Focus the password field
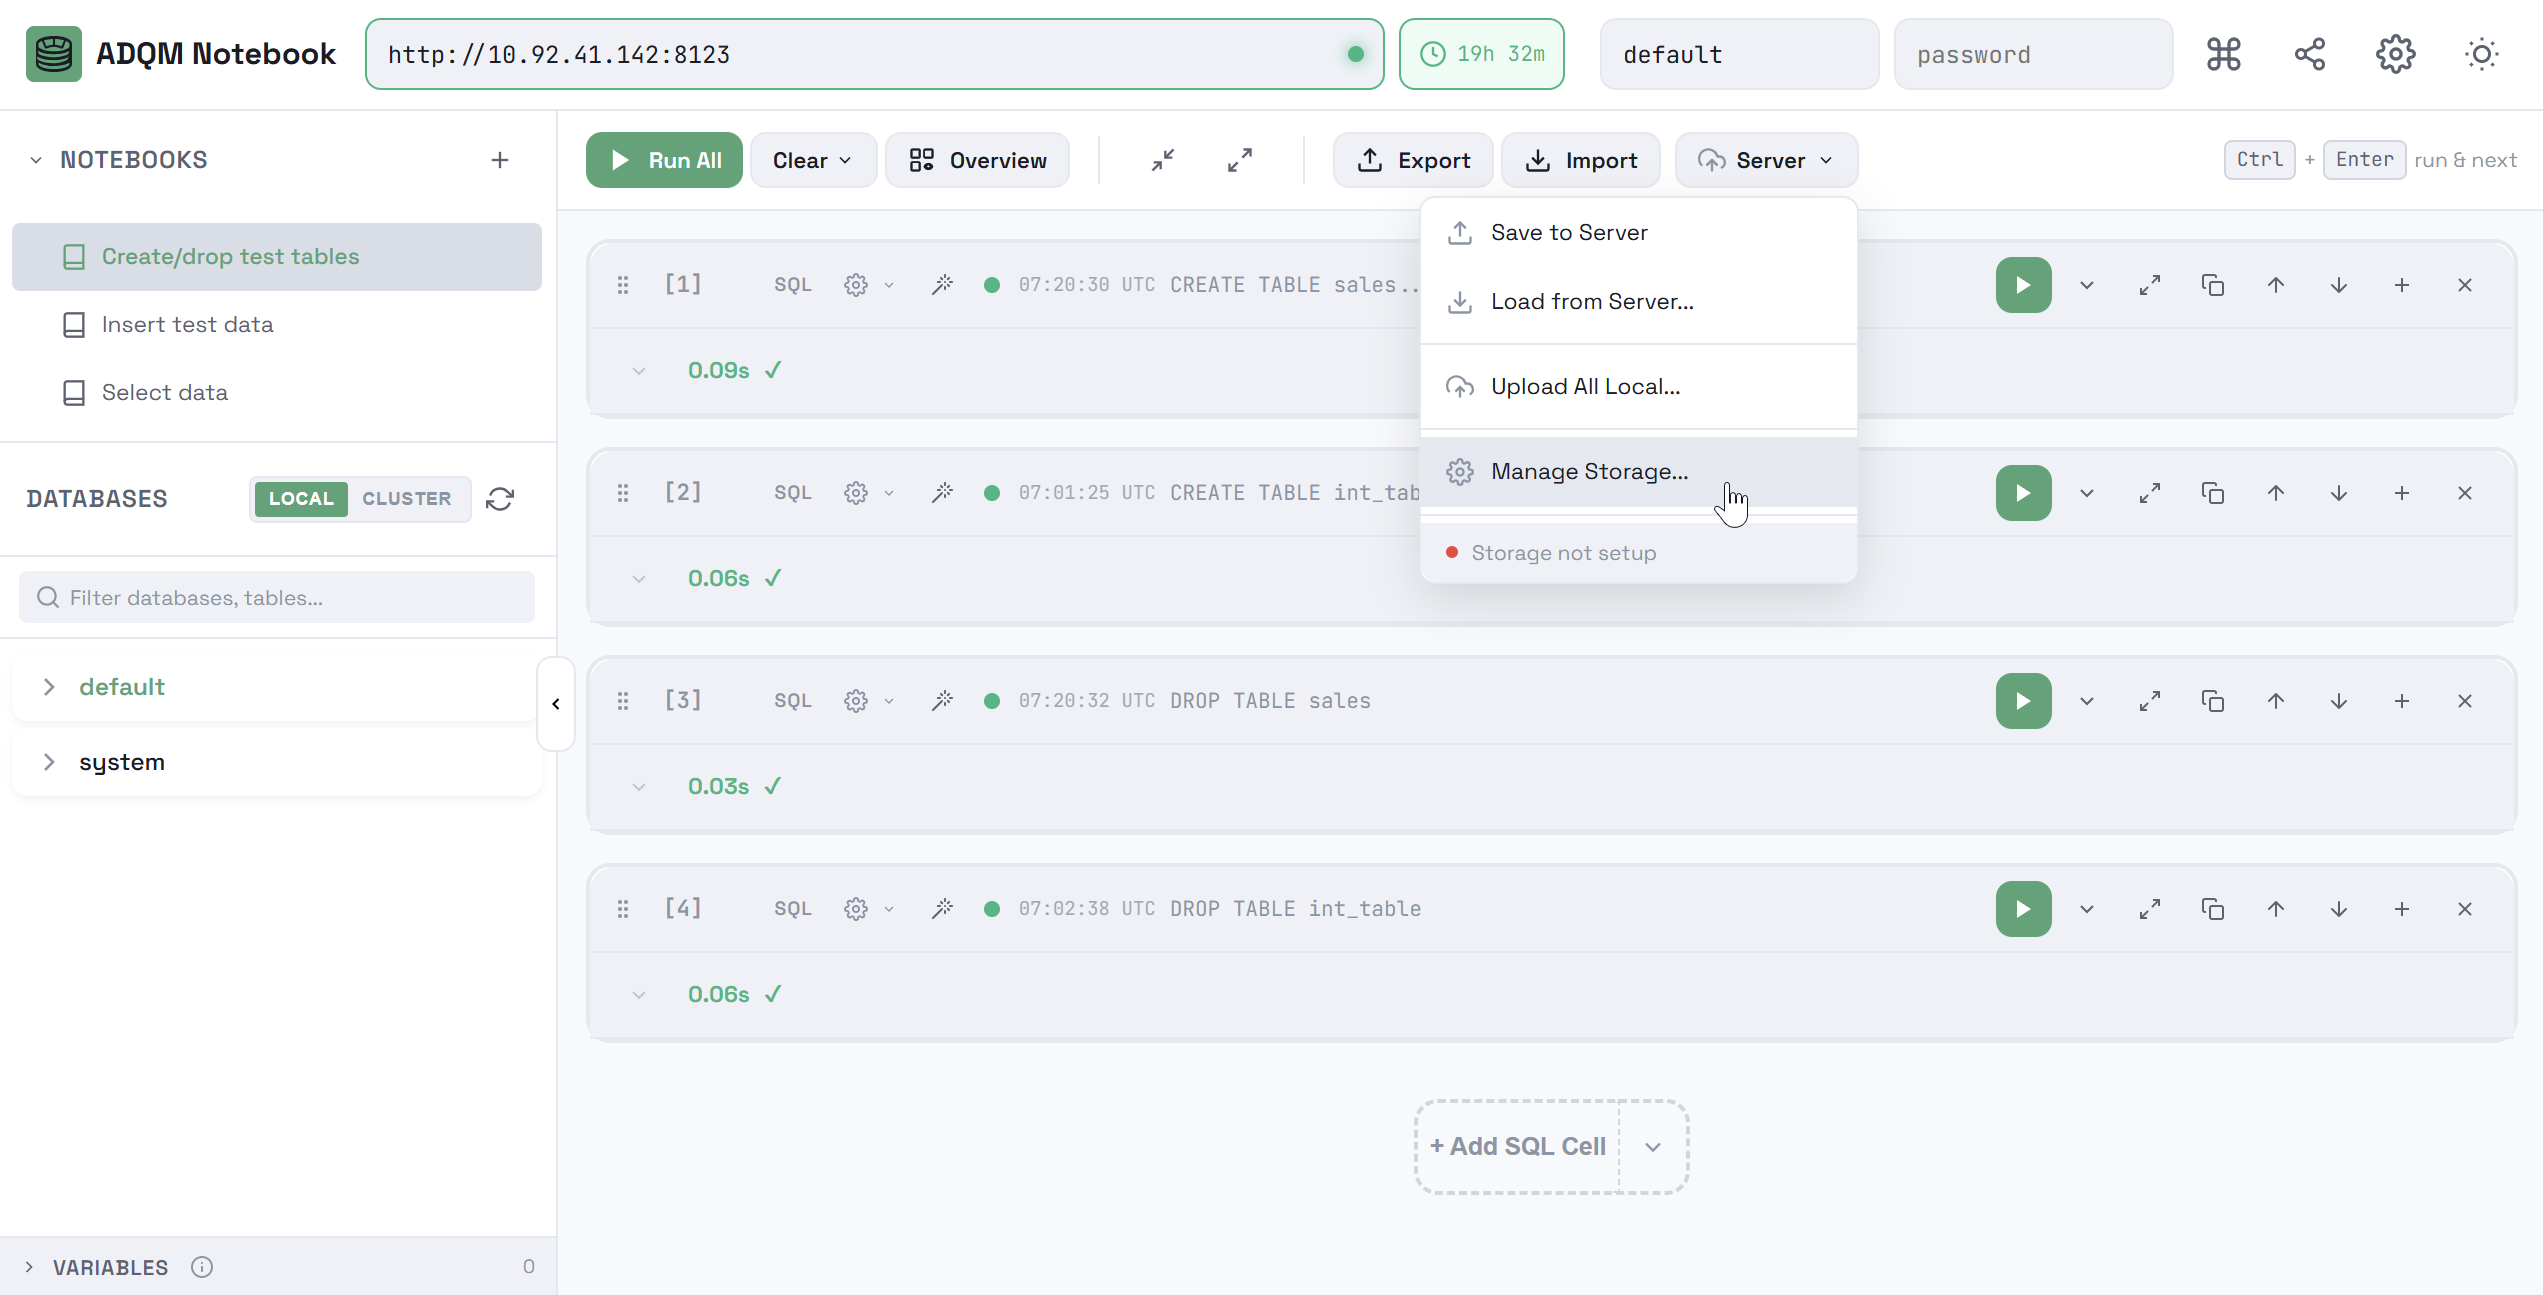 click(2033, 54)
